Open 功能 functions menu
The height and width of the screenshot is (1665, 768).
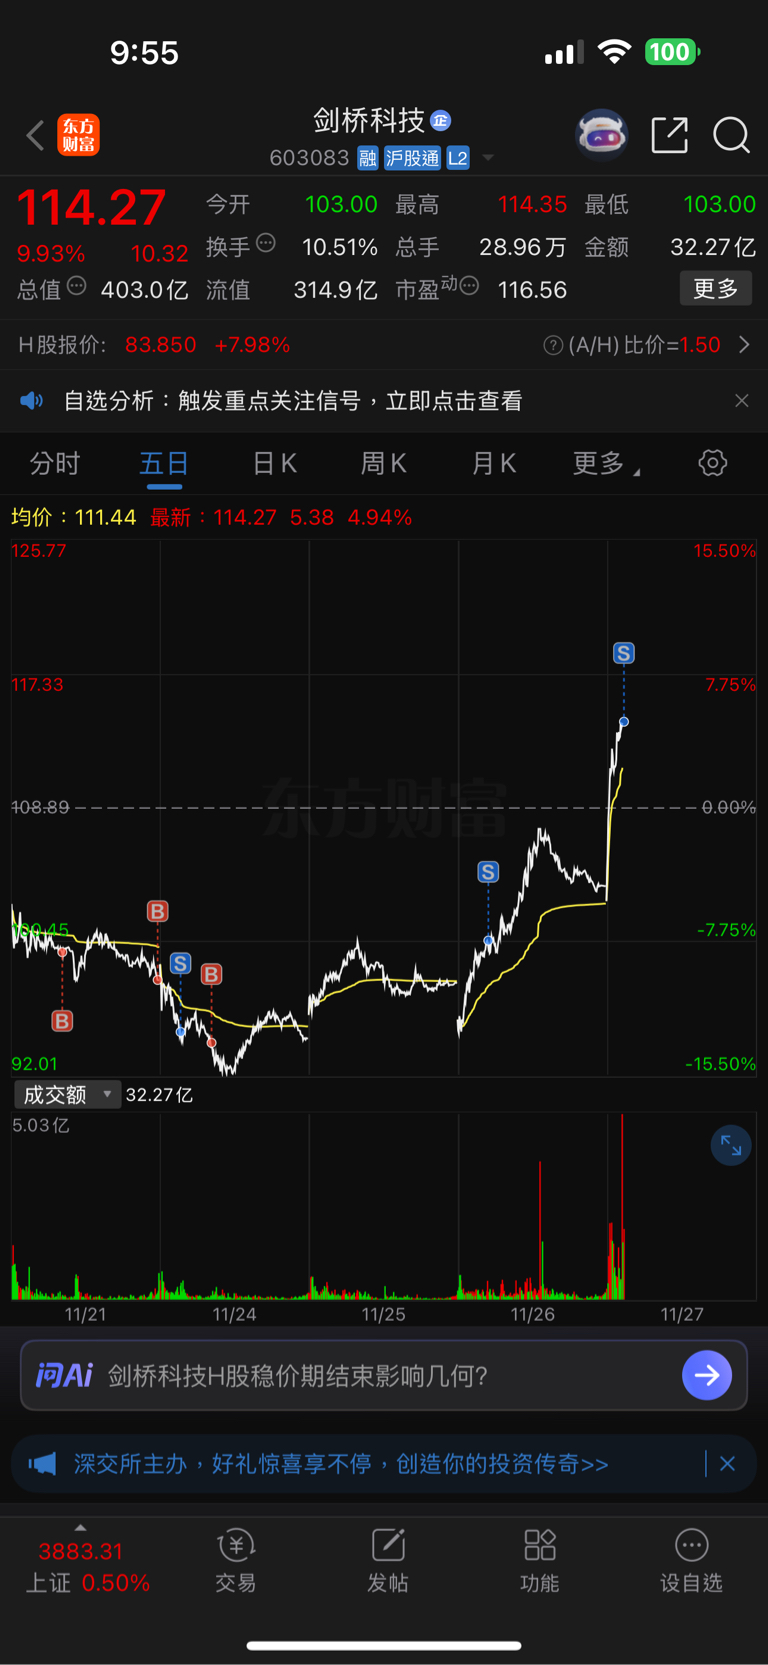pyautogui.click(x=540, y=1561)
